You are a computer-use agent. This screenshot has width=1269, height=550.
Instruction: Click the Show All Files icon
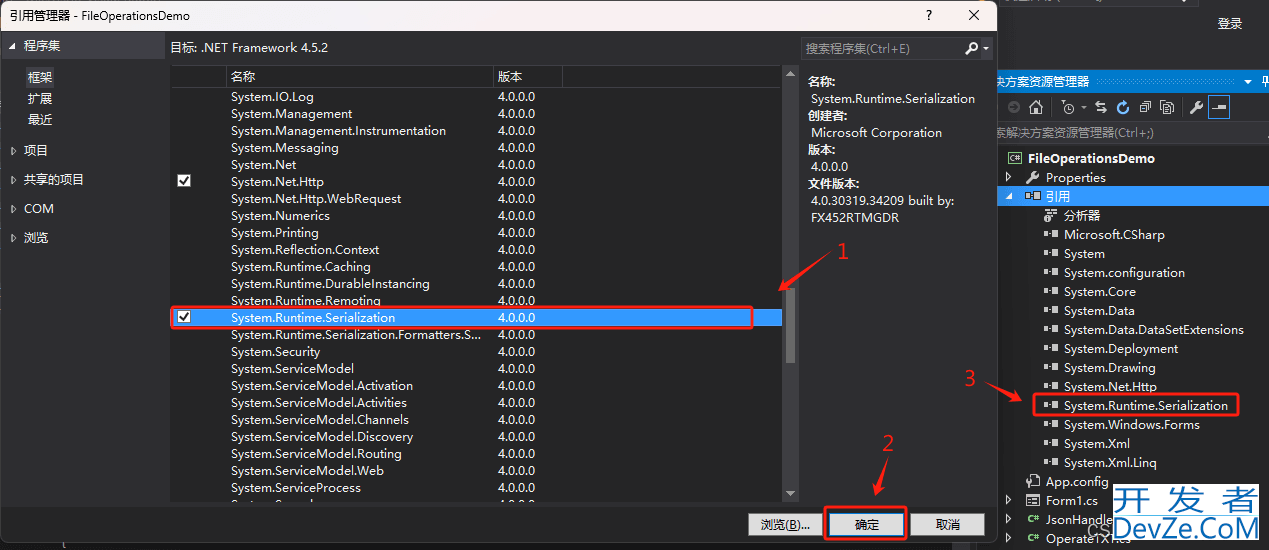tap(1167, 107)
